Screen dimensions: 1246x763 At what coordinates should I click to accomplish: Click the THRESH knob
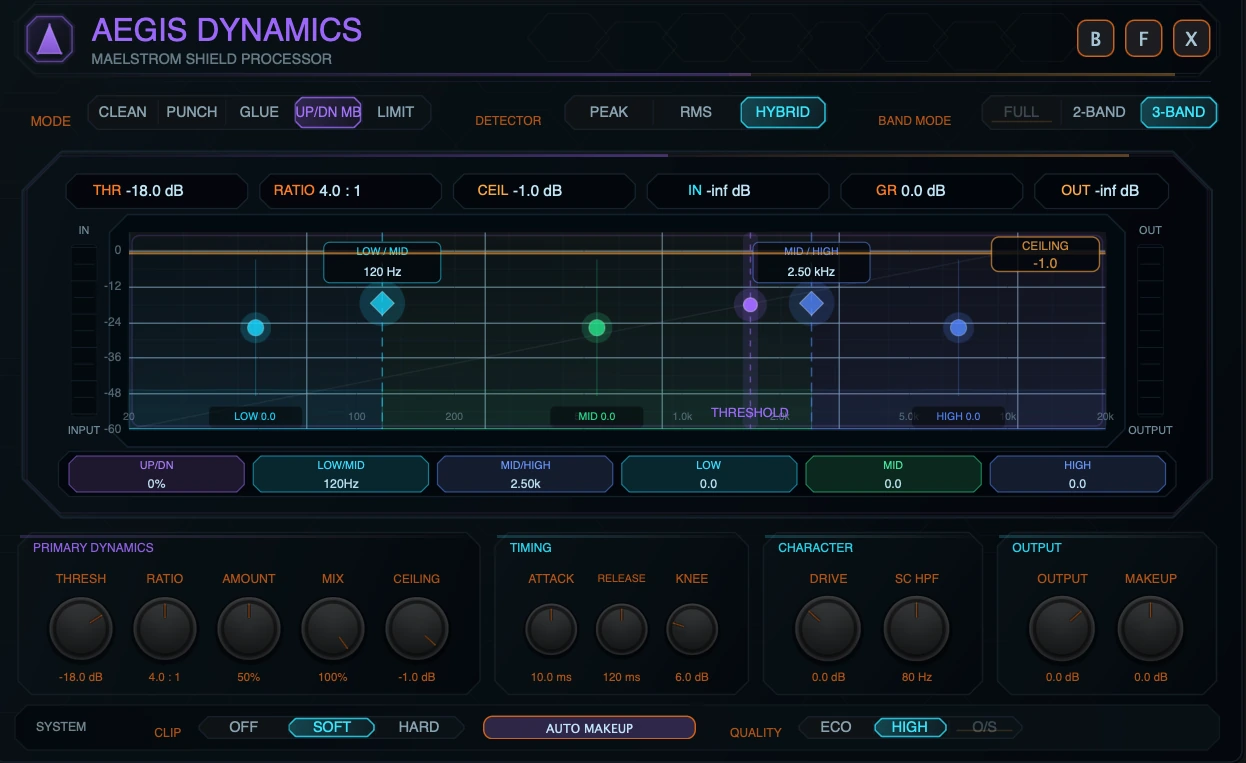tap(81, 629)
